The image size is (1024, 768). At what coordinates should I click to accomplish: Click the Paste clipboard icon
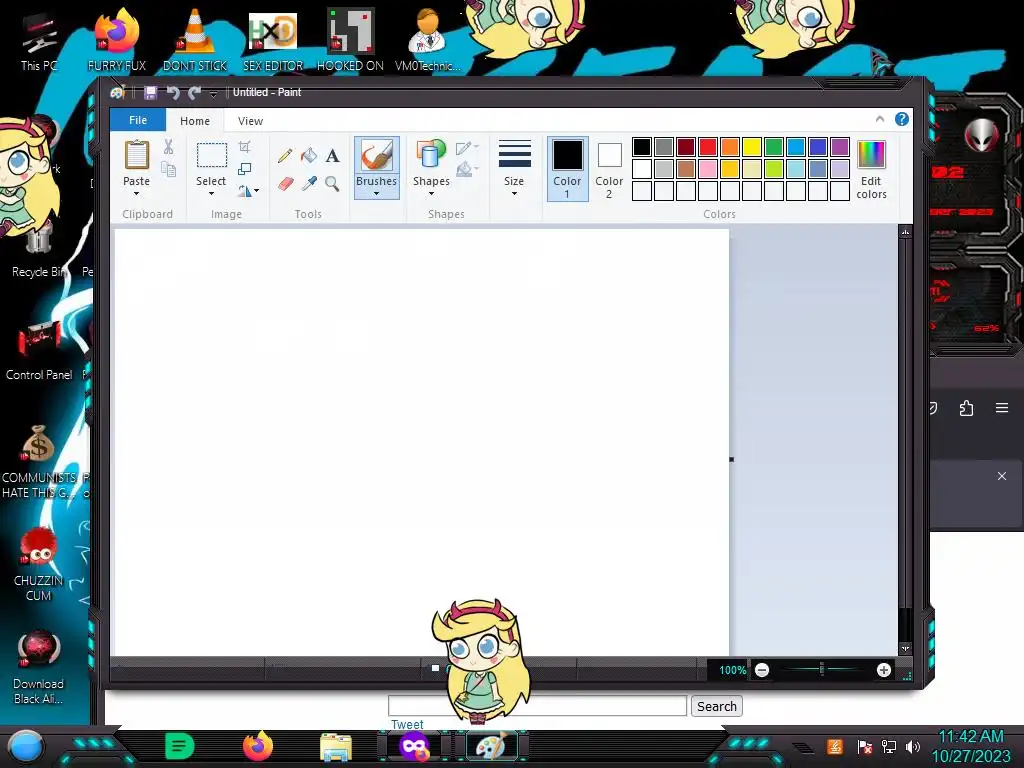pos(136,155)
